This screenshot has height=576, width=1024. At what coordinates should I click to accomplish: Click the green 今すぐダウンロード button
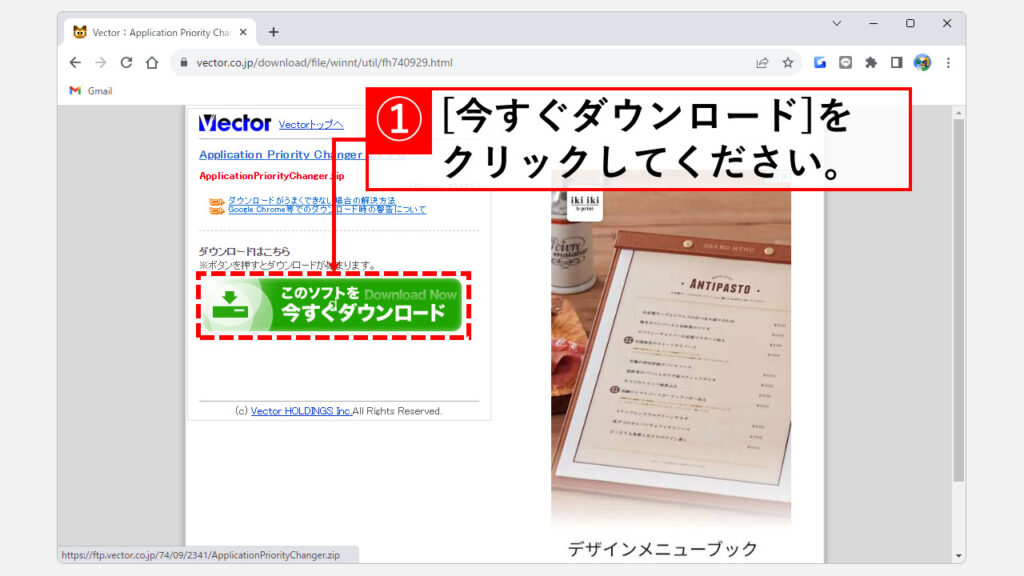tap(332, 305)
